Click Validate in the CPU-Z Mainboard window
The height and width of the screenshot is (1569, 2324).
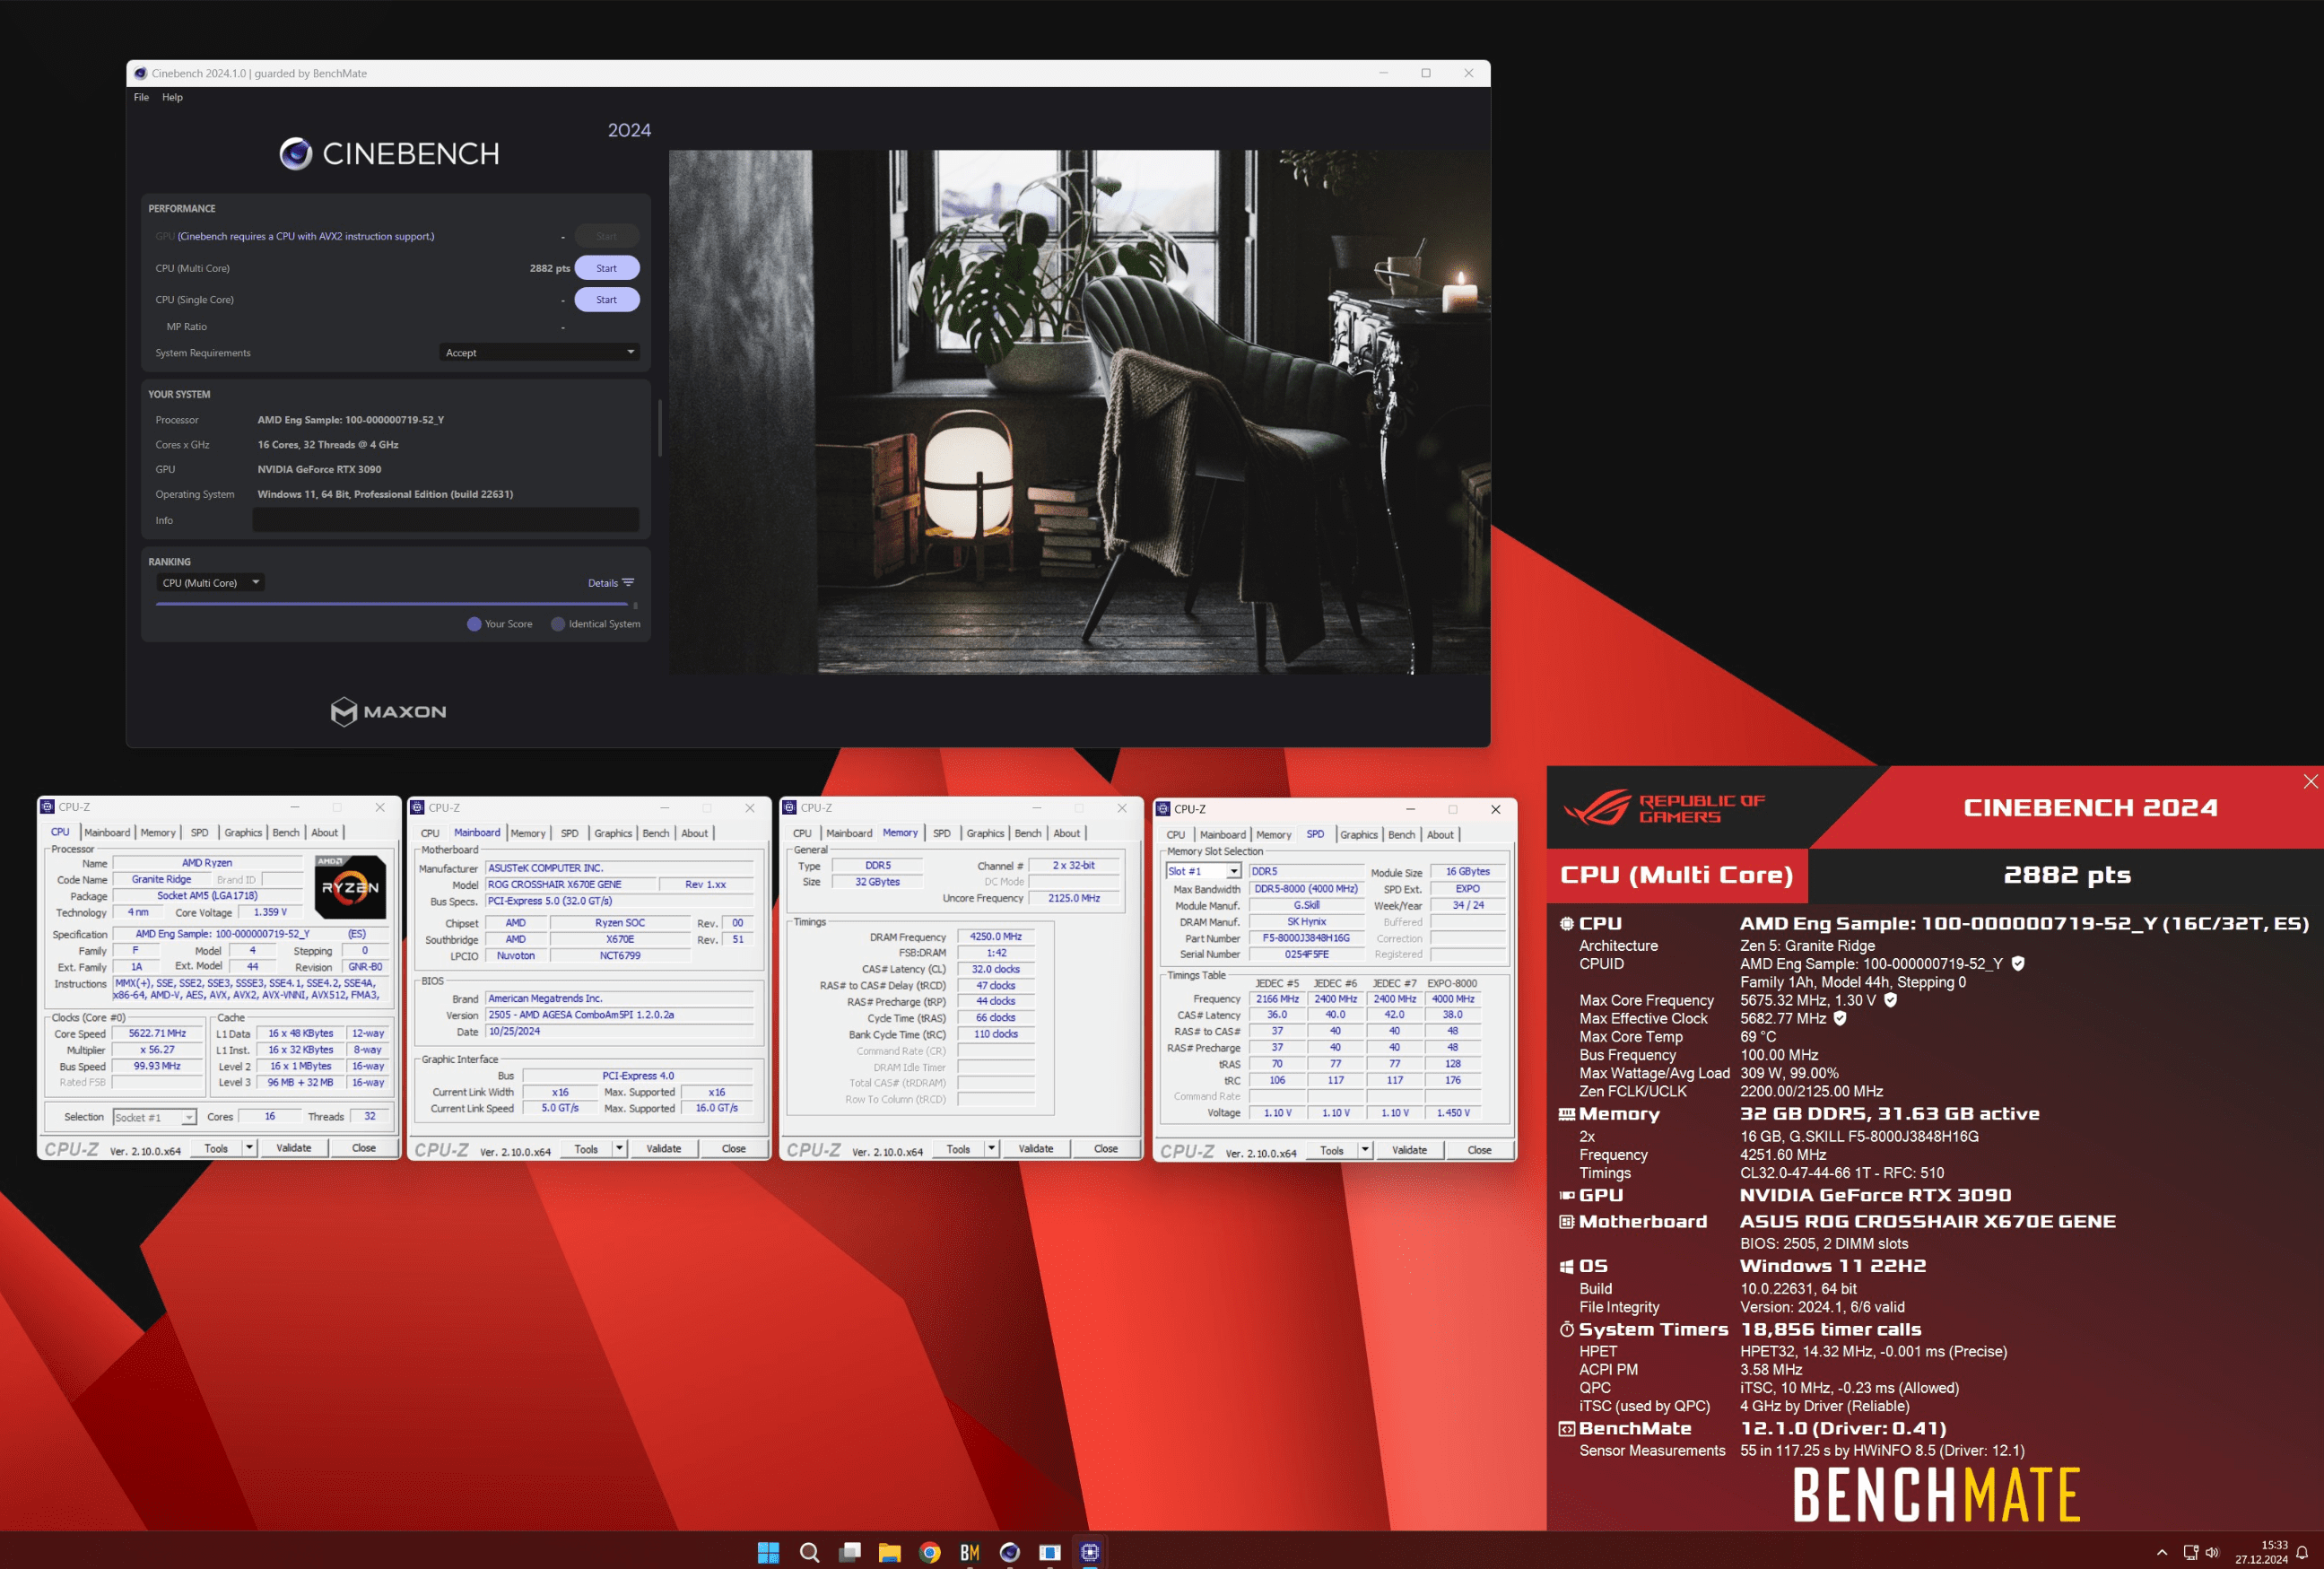663,1148
